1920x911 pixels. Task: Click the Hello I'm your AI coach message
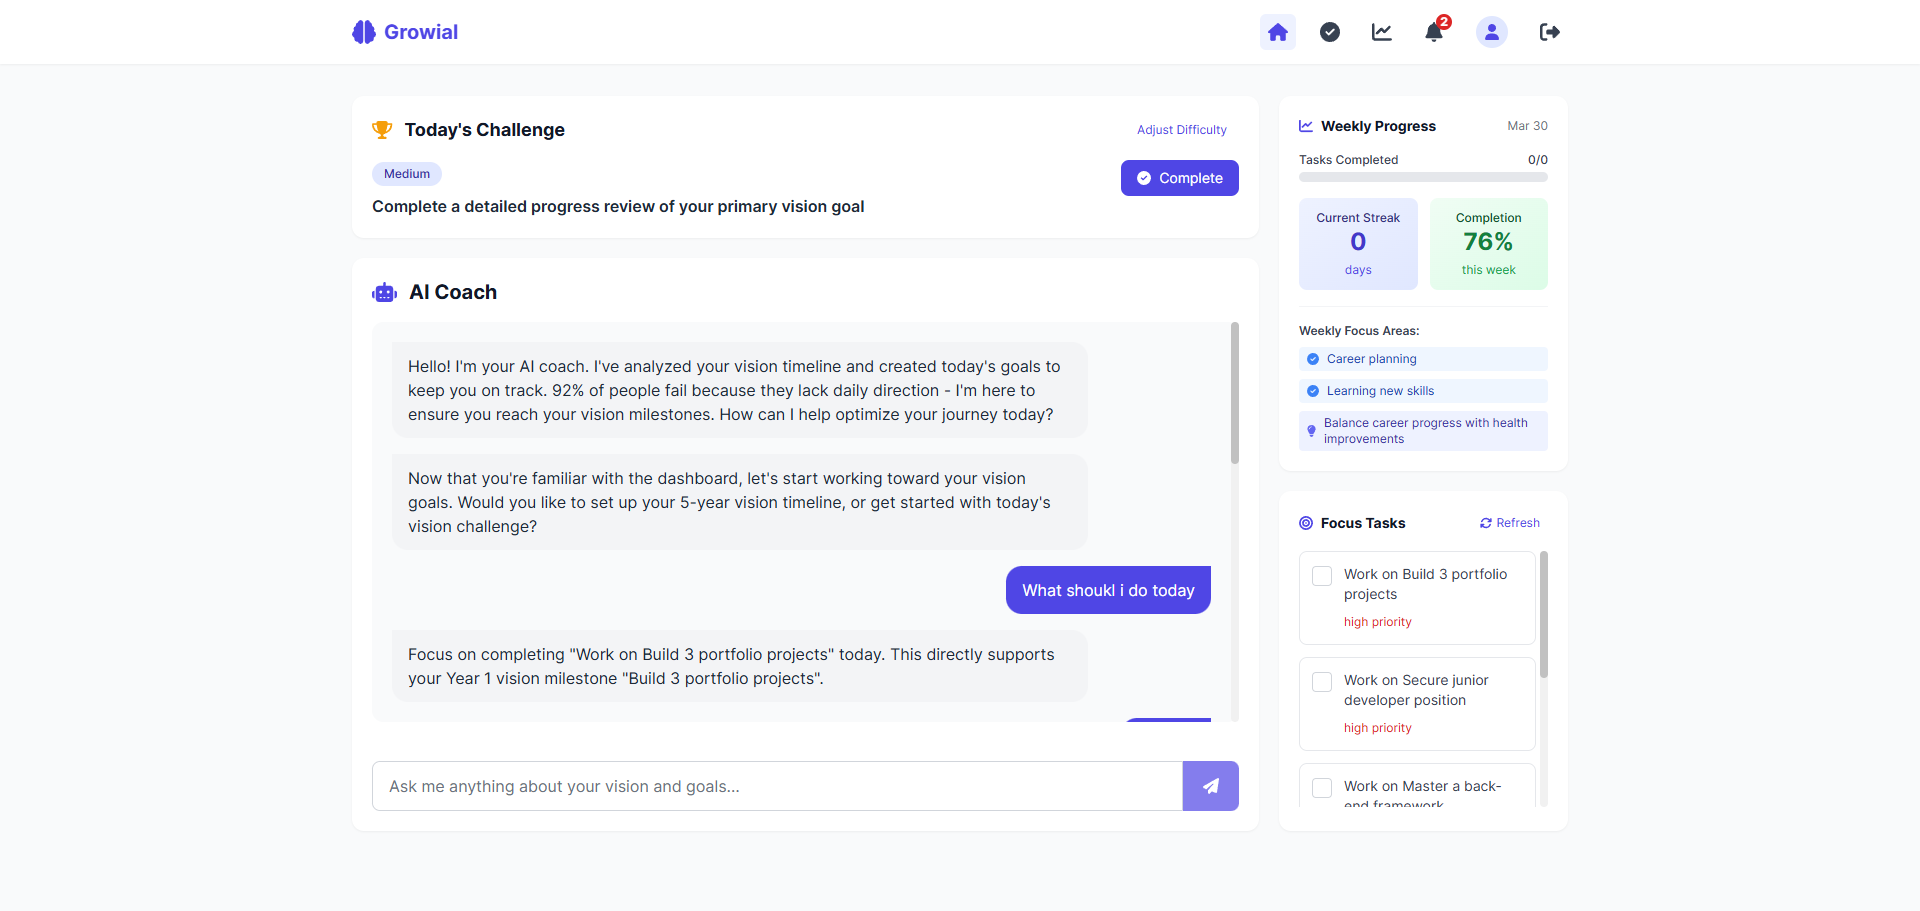[740, 390]
